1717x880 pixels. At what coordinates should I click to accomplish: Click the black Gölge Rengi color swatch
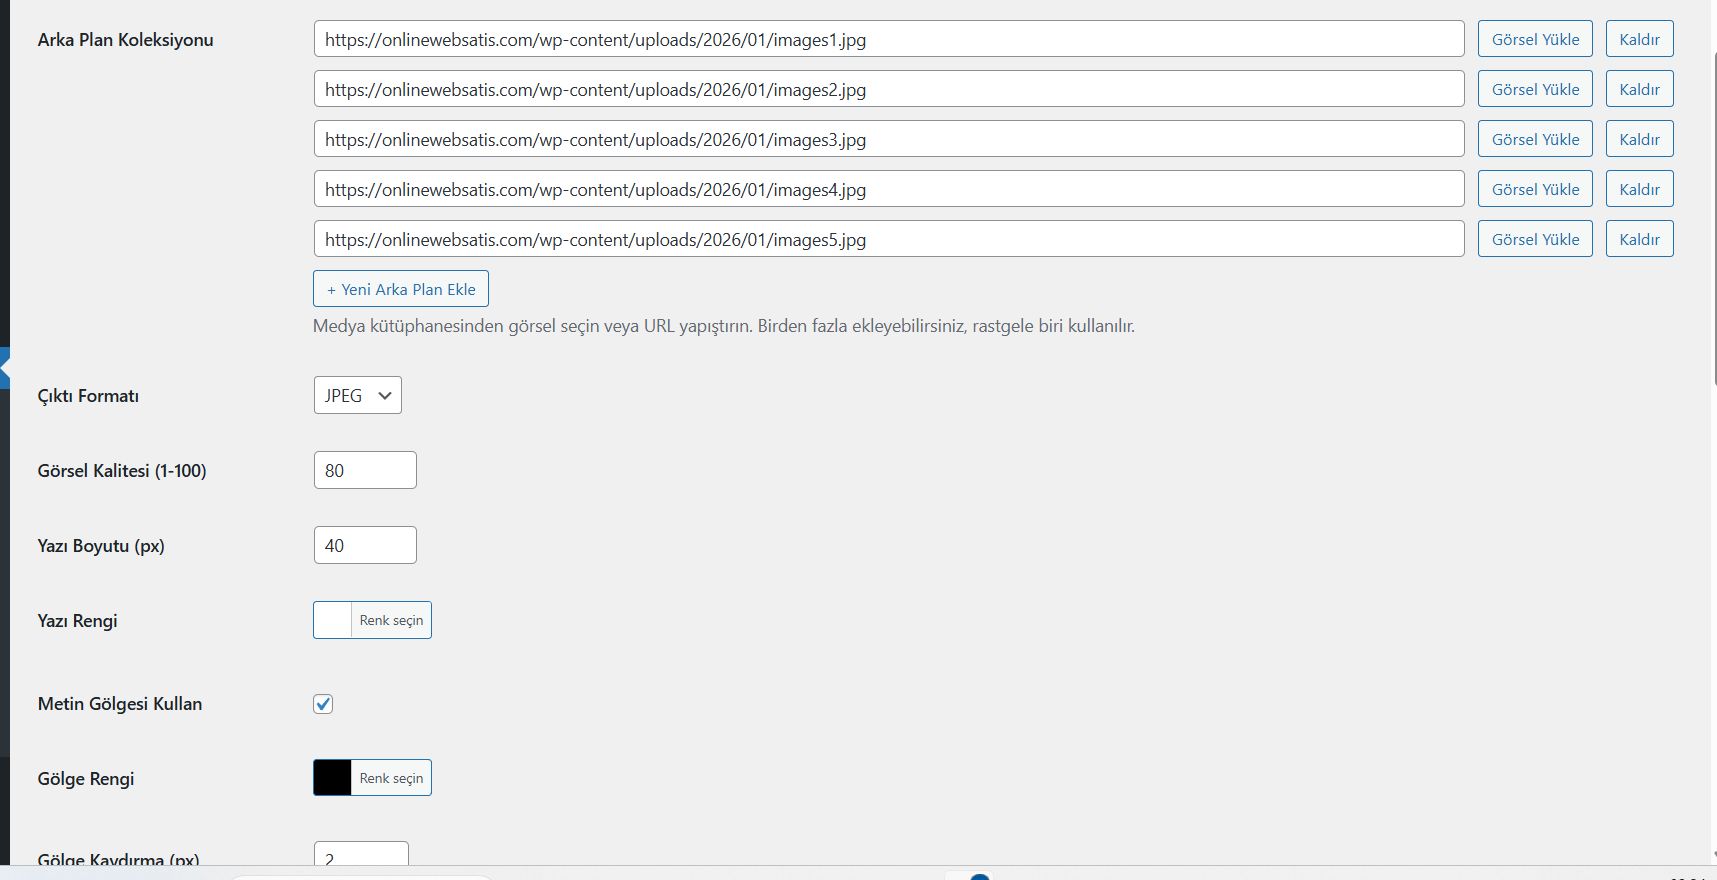[x=333, y=778]
